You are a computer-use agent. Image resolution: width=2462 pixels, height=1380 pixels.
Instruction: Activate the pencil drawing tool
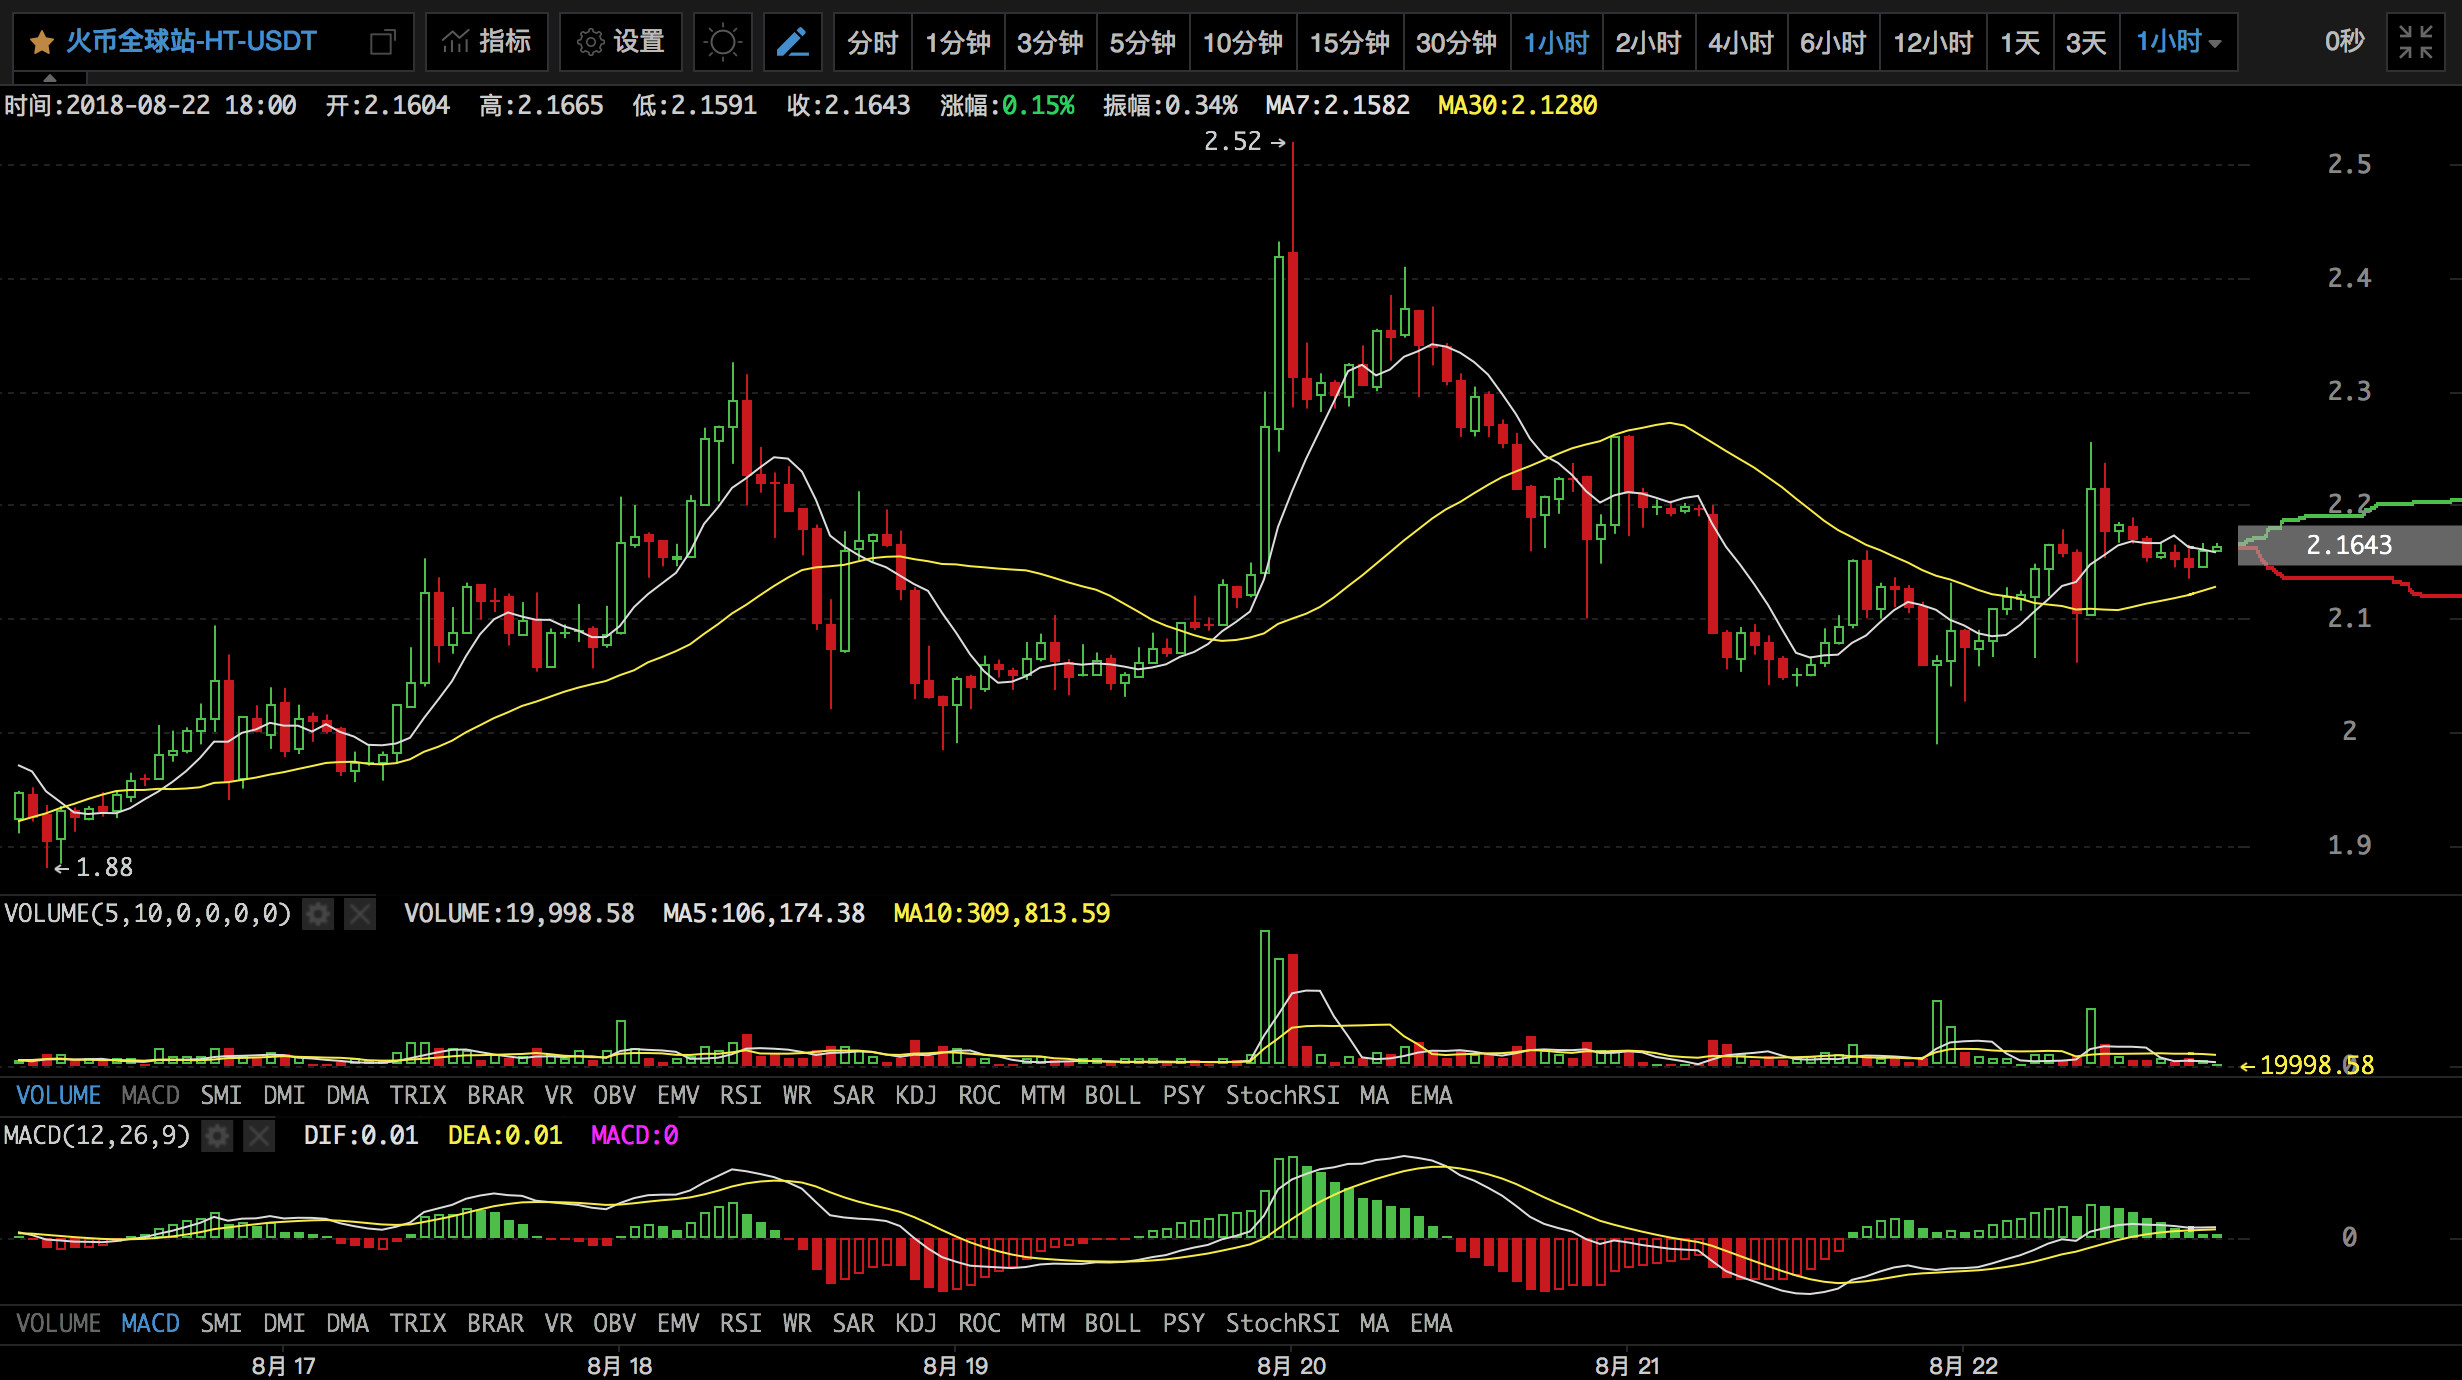[793, 42]
